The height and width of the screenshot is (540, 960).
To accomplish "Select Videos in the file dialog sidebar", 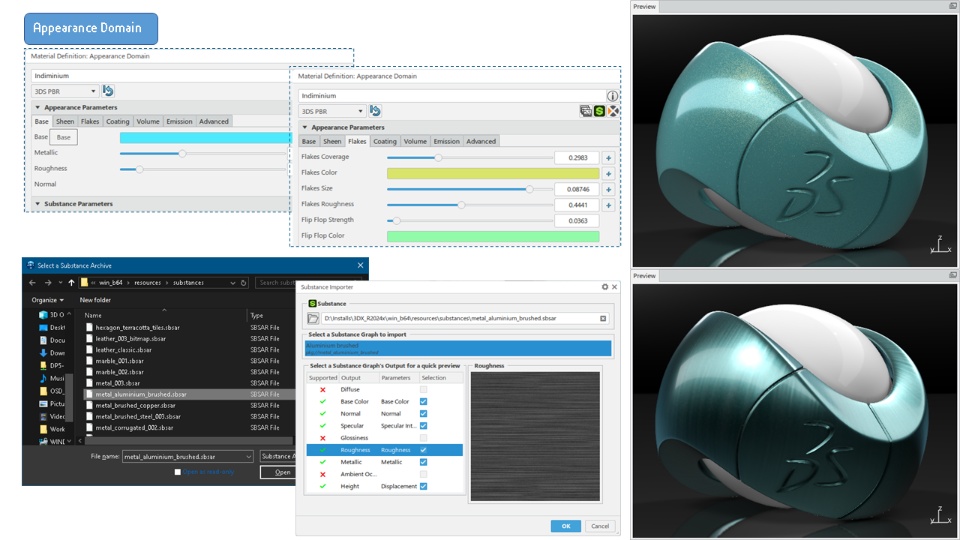I will tap(52, 416).
